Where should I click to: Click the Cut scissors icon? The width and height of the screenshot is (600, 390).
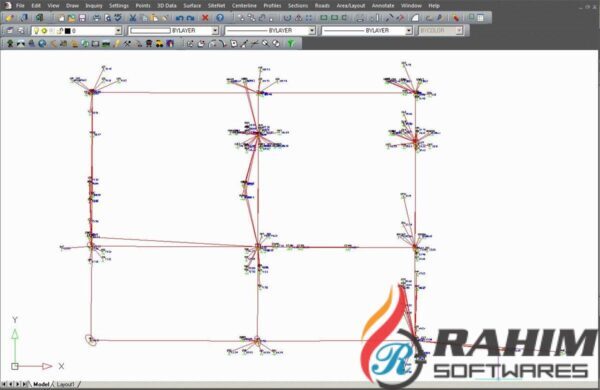click(x=133, y=18)
